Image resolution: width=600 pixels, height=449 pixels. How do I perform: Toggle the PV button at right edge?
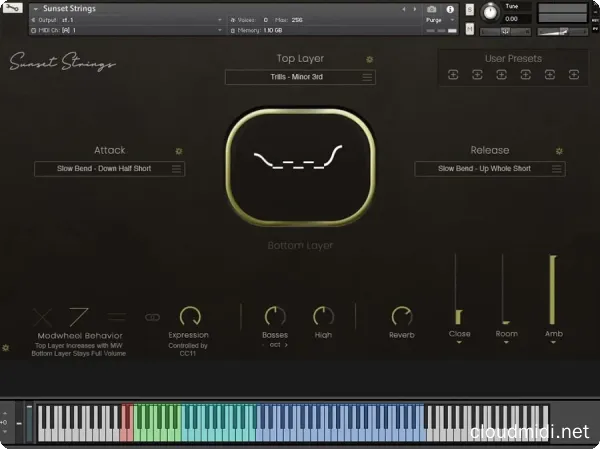pyautogui.click(x=595, y=29)
